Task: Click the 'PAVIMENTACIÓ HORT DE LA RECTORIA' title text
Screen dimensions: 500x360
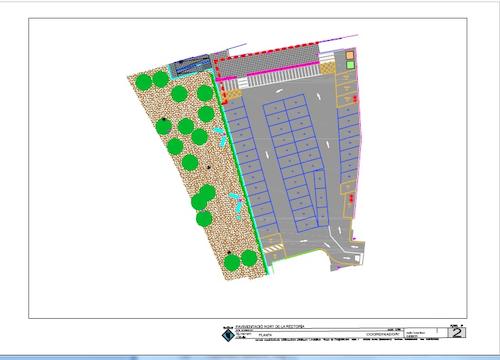Action: tap(270, 327)
